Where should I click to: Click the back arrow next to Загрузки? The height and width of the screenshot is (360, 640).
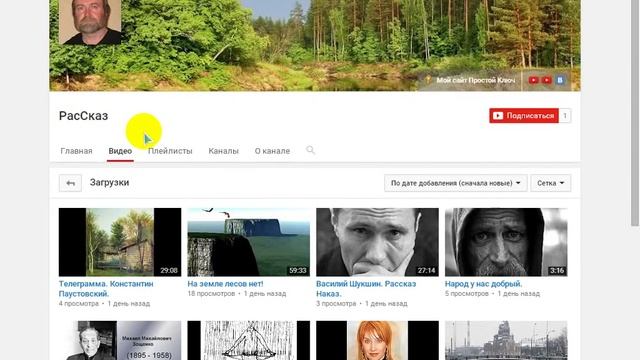coord(70,183)
